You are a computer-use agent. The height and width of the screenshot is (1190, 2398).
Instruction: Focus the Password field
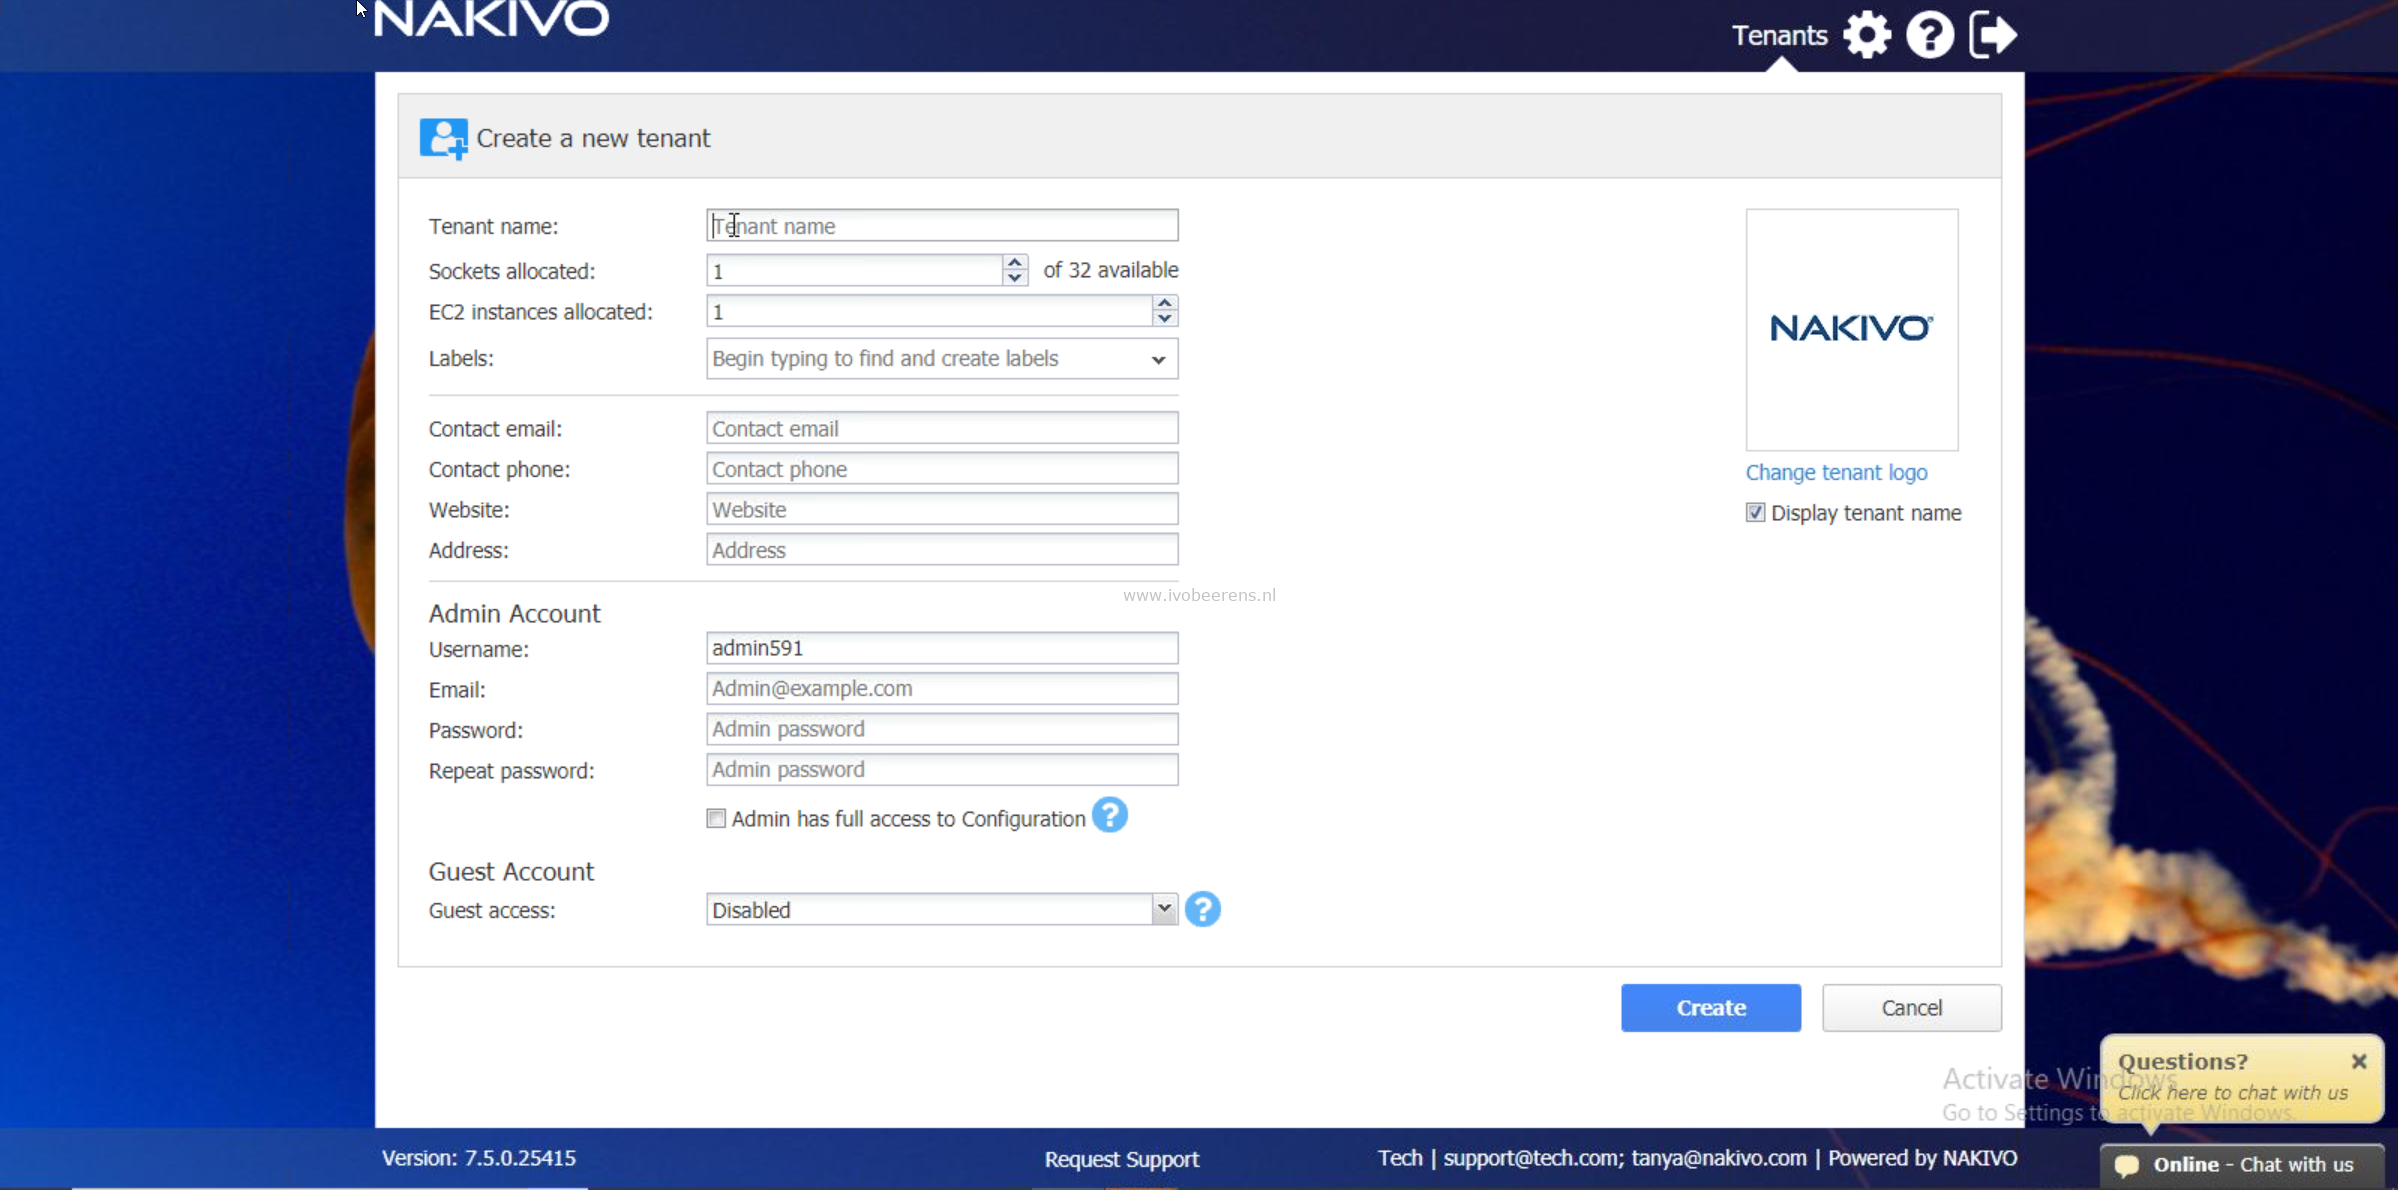942,729
